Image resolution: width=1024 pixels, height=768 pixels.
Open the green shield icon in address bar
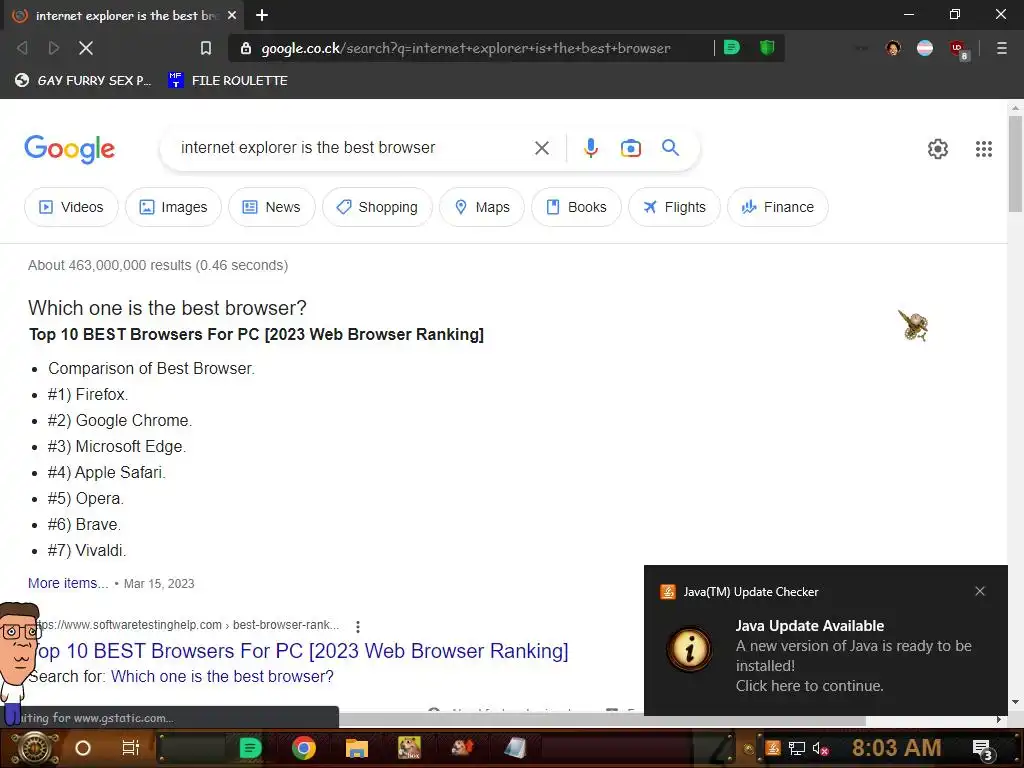point(767,48)
